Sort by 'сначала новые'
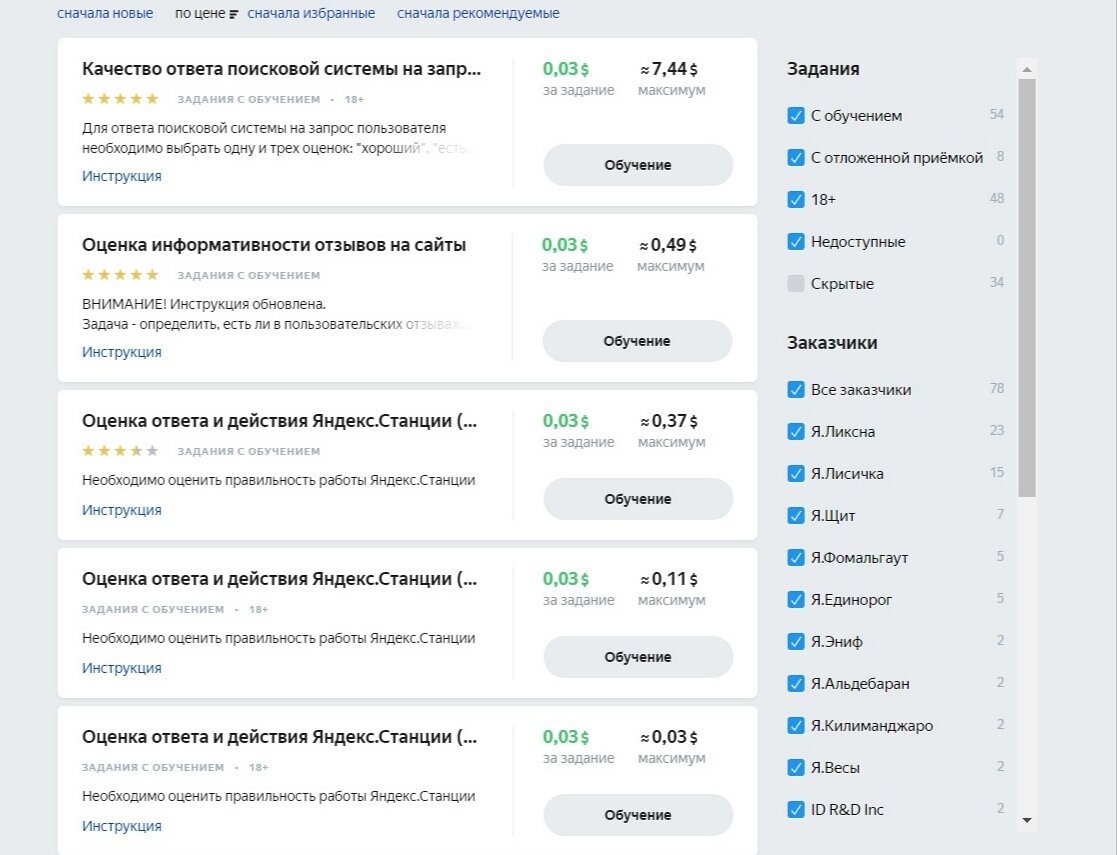This screenshot has width=1117, height=855. (x=105, y=14)
